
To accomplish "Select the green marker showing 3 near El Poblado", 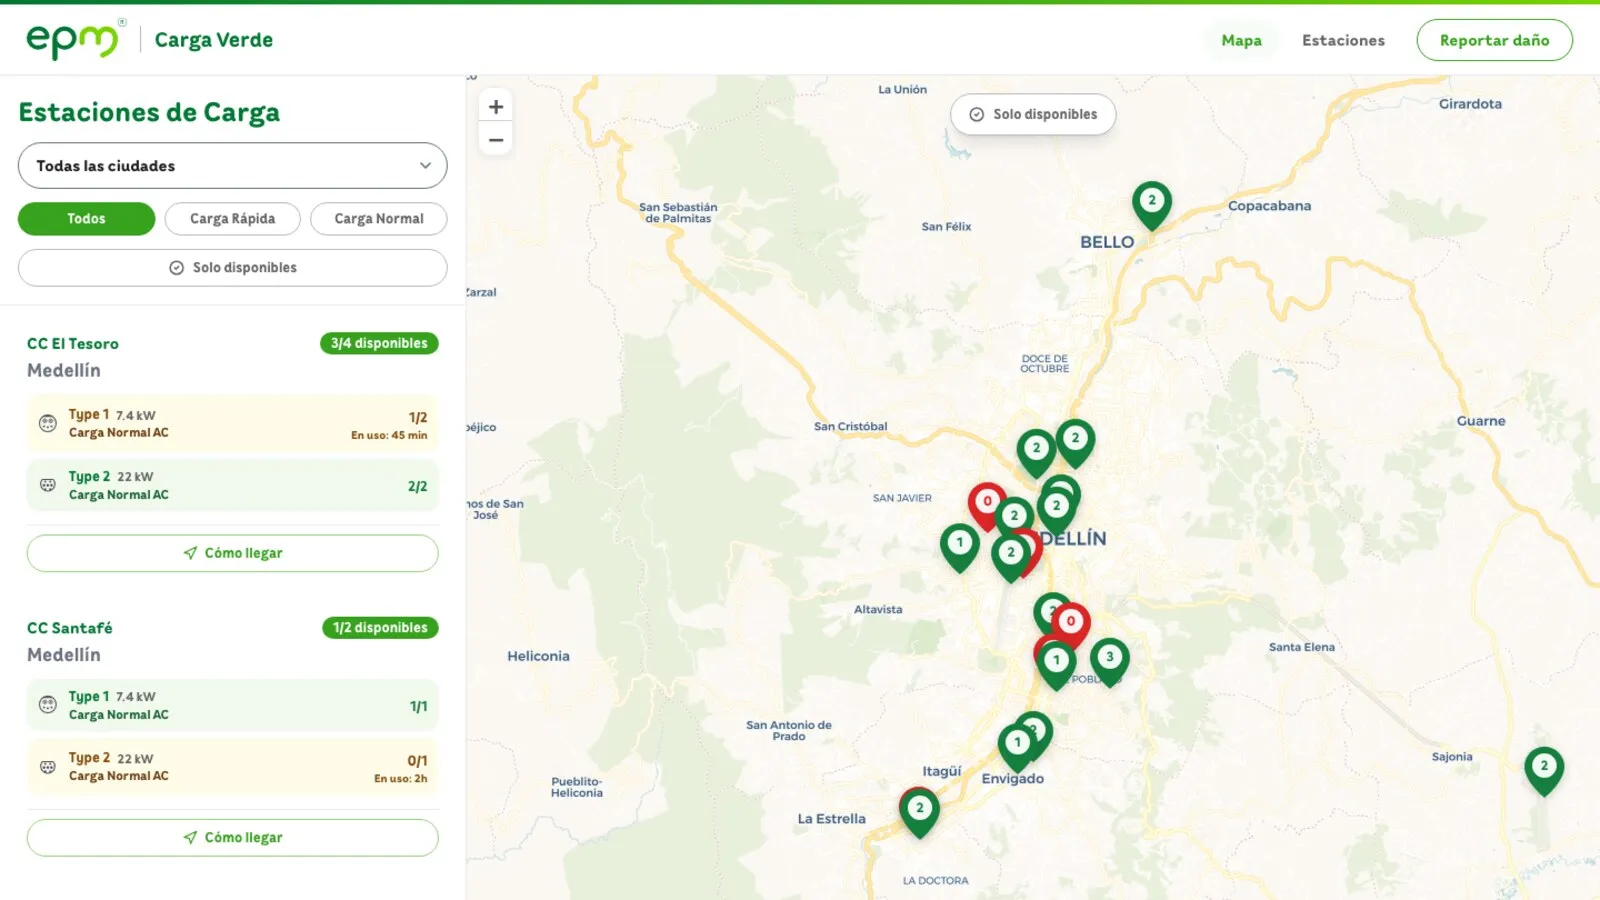I will [1109, 660].
